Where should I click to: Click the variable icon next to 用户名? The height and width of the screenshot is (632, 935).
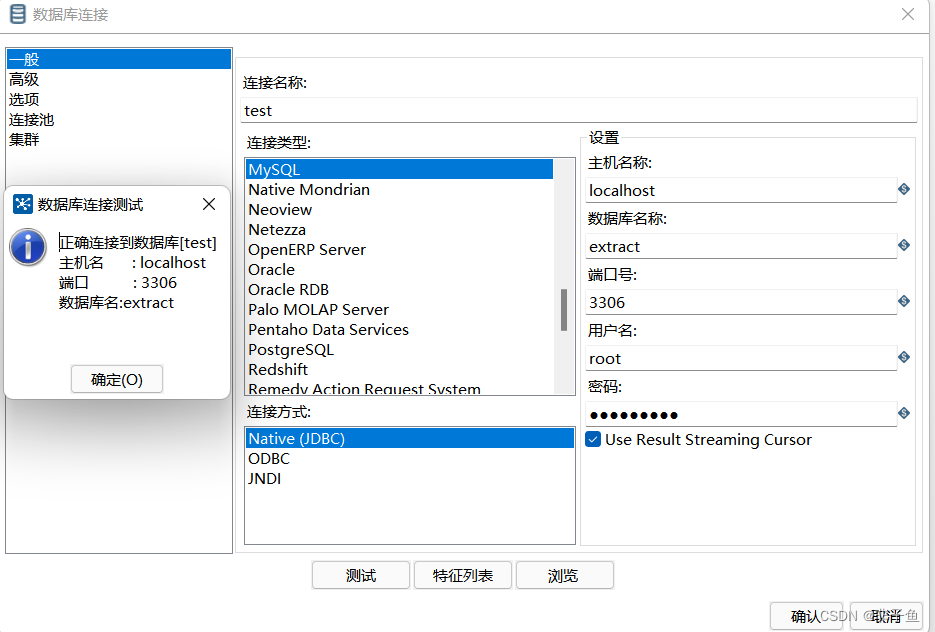(904, 358)
